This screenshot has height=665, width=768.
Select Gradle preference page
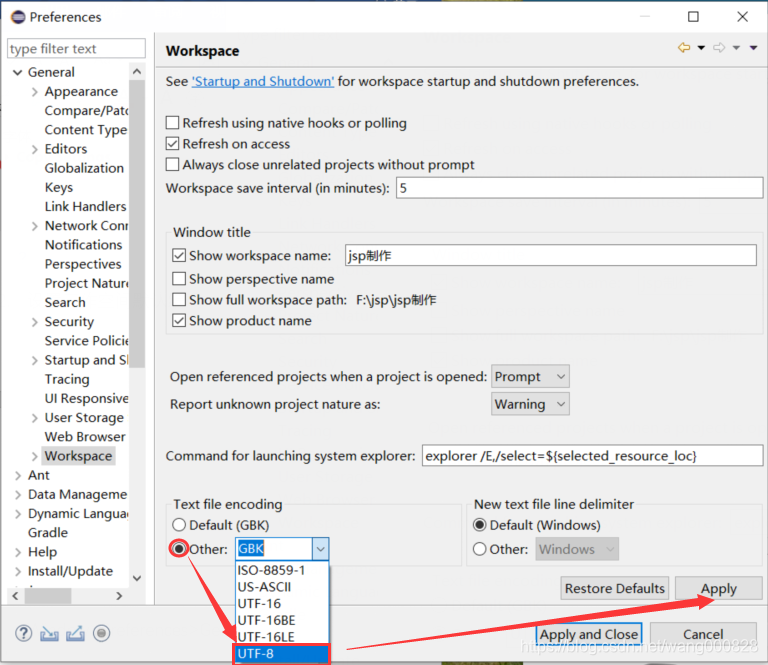[48, 532]
